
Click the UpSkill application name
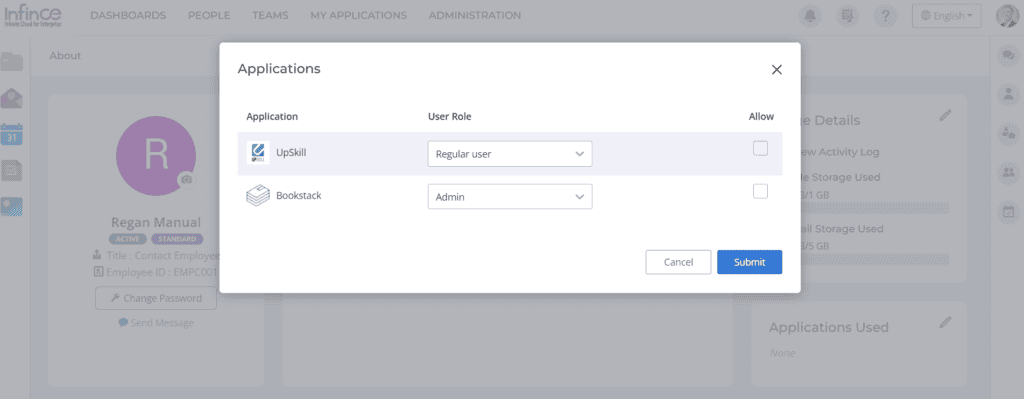pyautogui.click(x=291, y=152)
